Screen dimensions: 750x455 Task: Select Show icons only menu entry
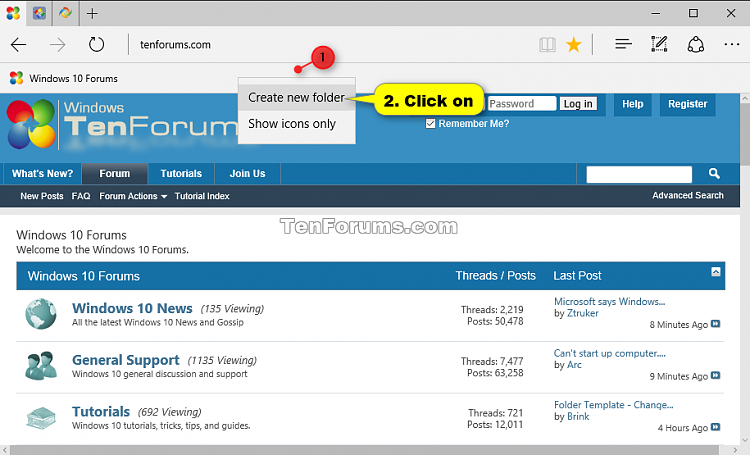(297, 124)
